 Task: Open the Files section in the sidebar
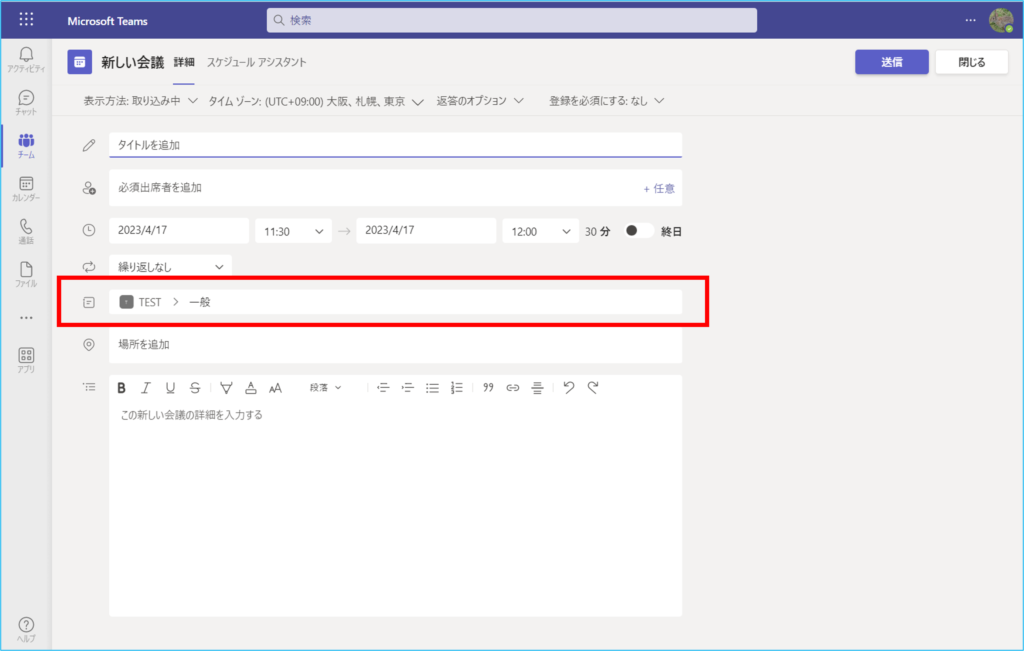(x=26, y=274)
